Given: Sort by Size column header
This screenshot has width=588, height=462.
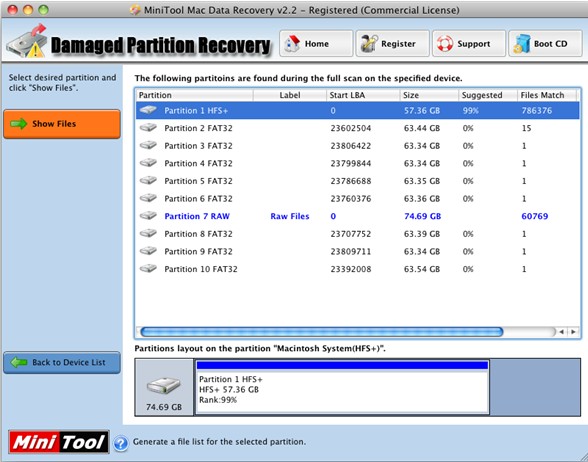Looking at the screenshot, I should tap(429, 95).
